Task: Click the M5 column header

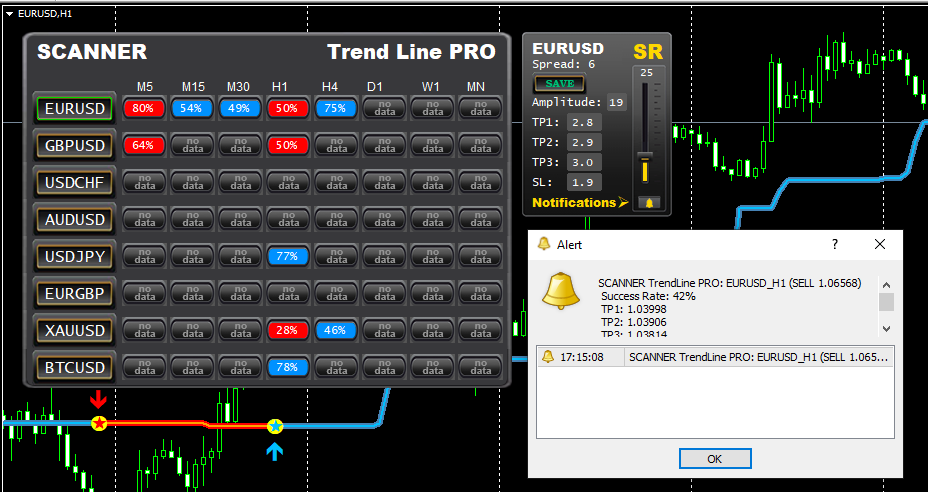Action: tap(145, 87)
